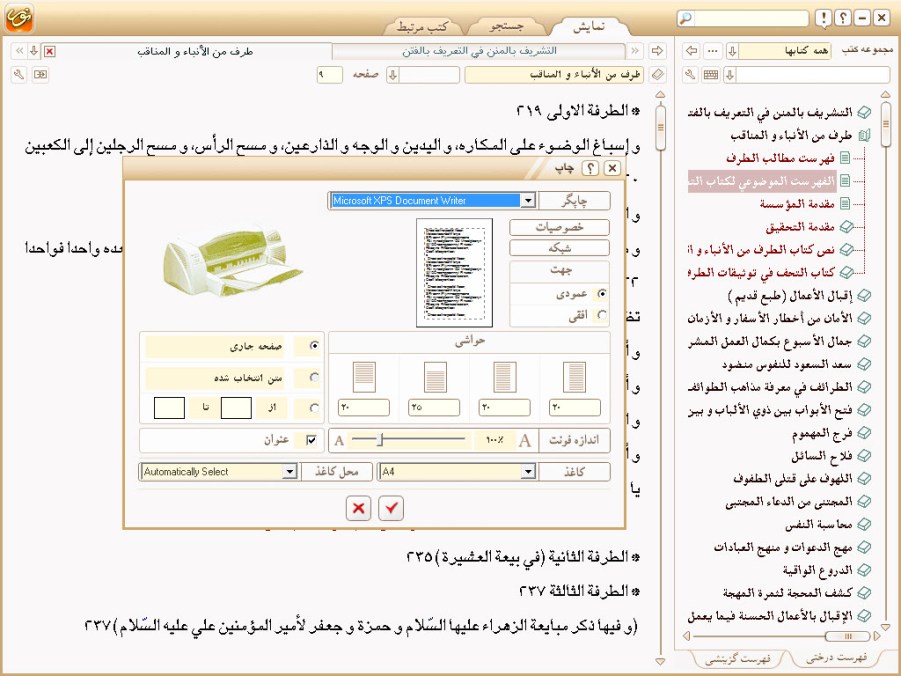Expand the التشريف بالمنن book in the tree
The height and width of the screenshot is (676, 901).
(x=864, y=112)
